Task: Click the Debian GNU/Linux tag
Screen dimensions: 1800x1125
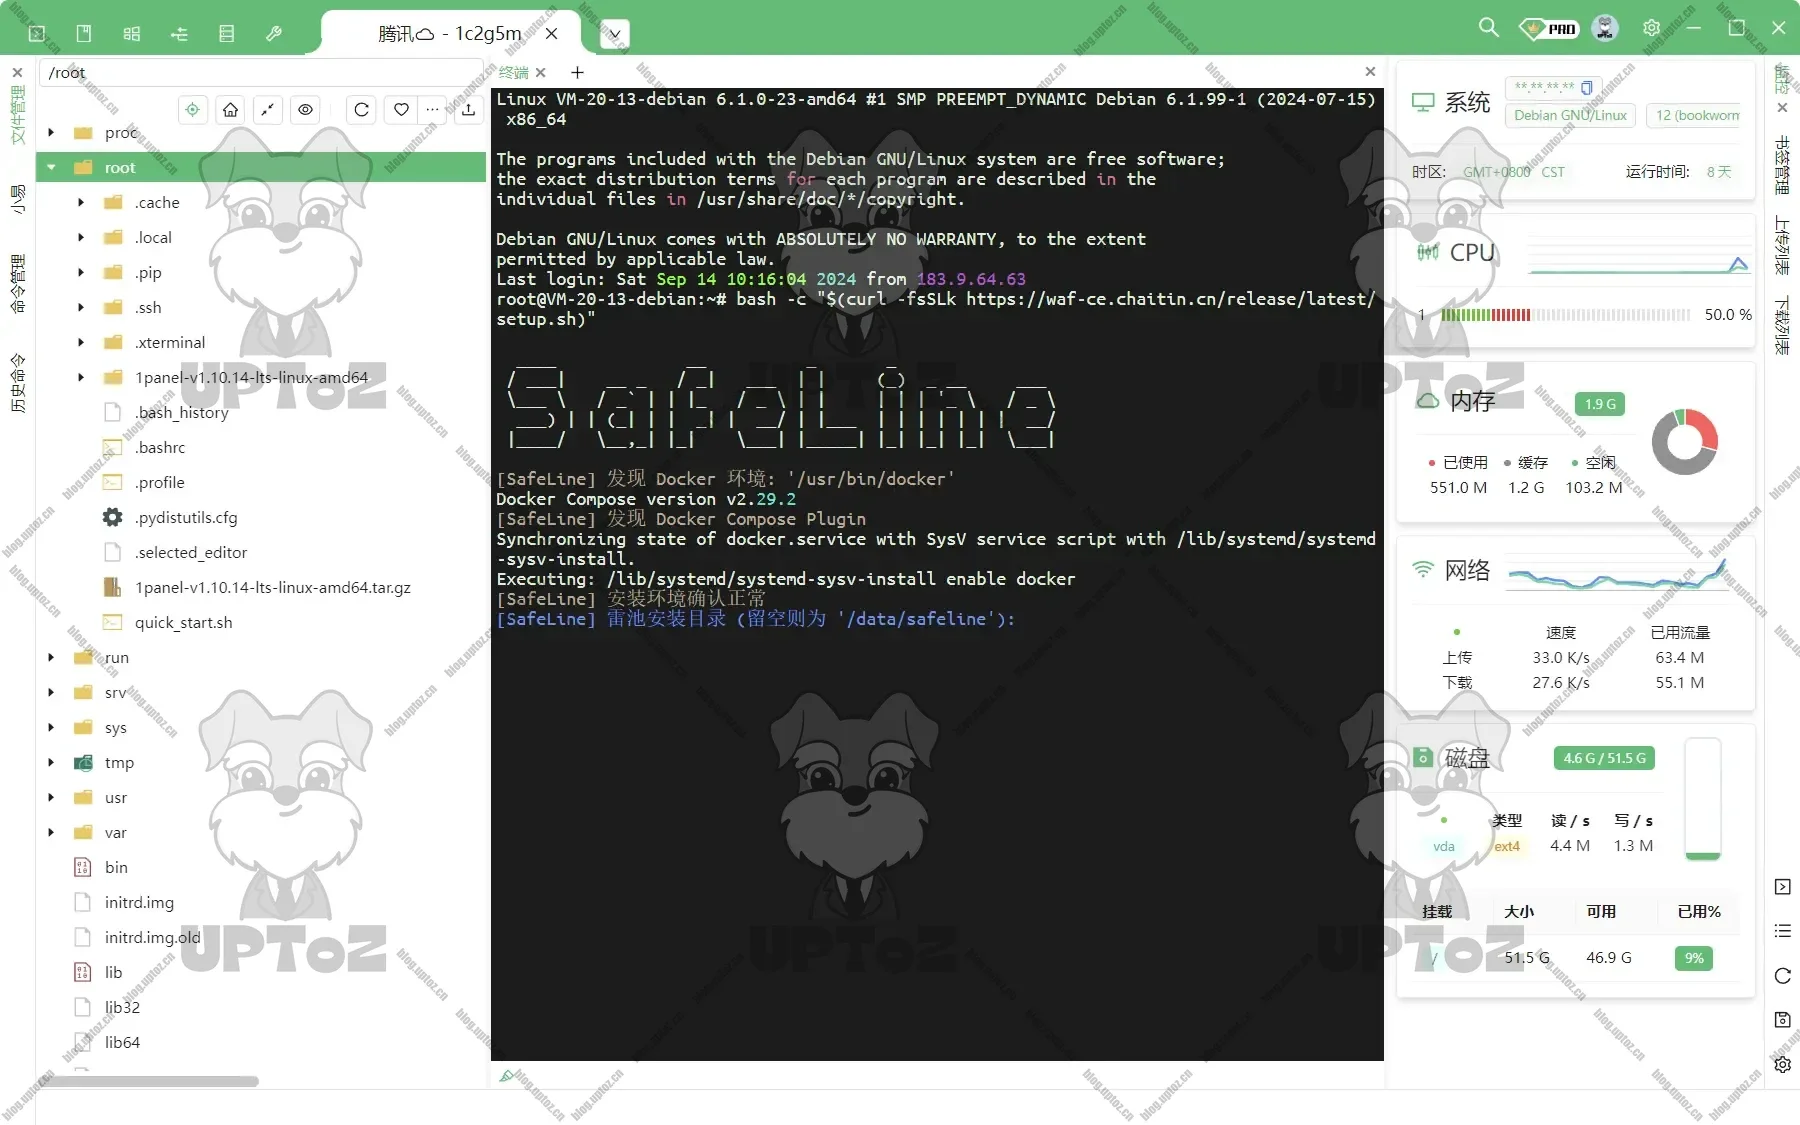Action: click(1570, 115)
